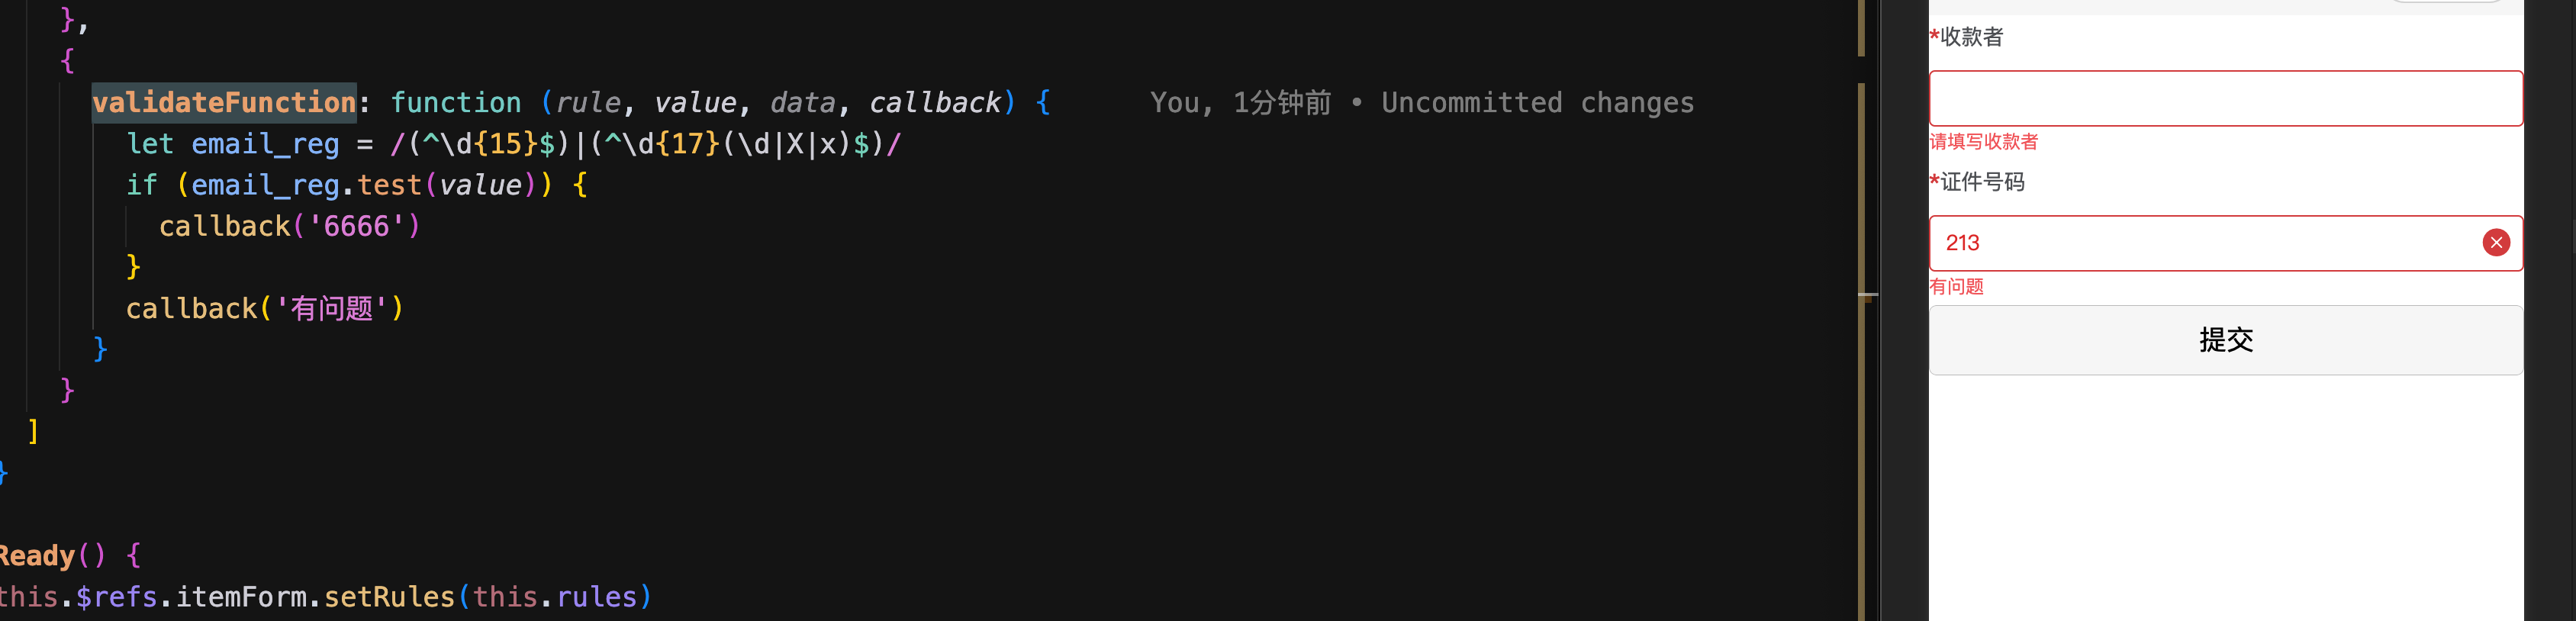Click the 收款者 field label
2576x621 pixels.
click(1966, 37)
